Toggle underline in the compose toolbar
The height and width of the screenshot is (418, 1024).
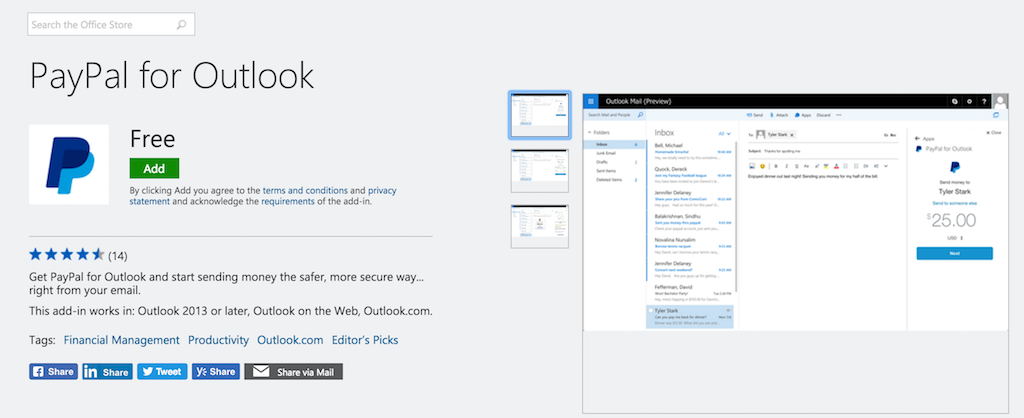click(797, 166)
